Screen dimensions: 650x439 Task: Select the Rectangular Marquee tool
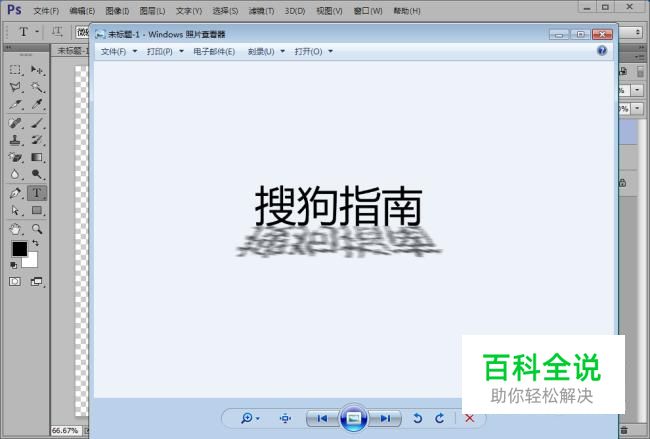pos(15,70)
